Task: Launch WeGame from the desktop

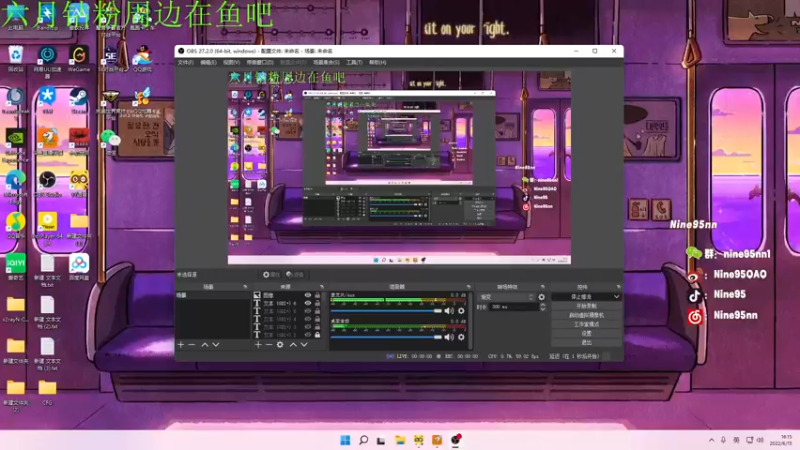Action: click(x=79, y=59)
